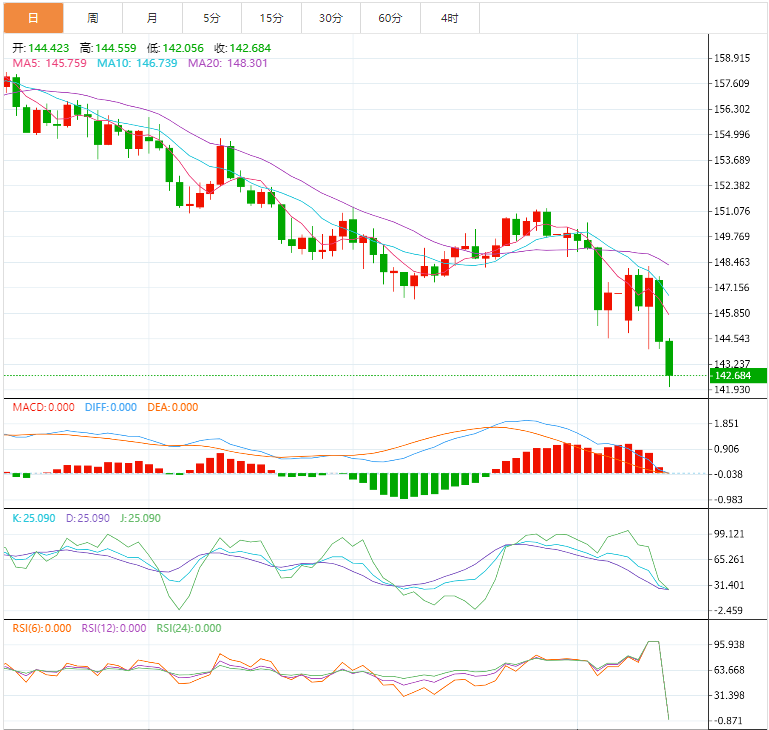
Task: Click the RSI(6): 0.000 label
Action: [x=42, y=628]
